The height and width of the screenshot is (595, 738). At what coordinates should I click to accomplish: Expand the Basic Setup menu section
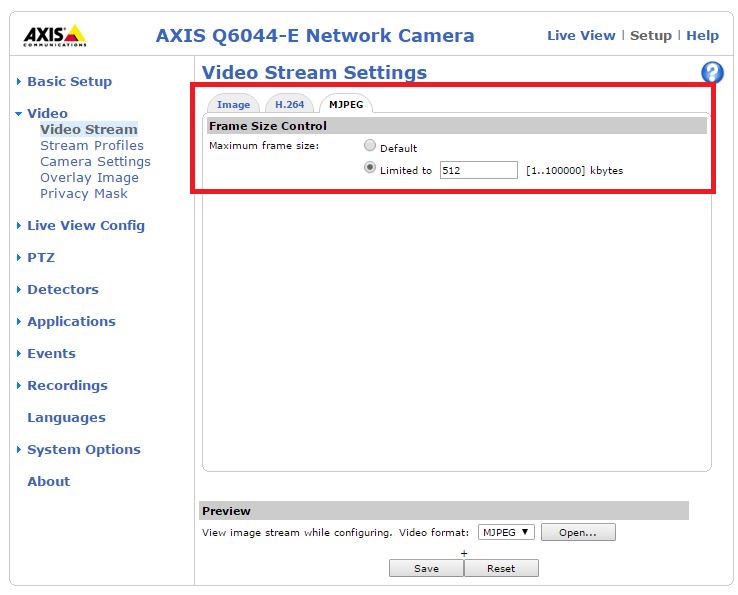coord(68,82)
